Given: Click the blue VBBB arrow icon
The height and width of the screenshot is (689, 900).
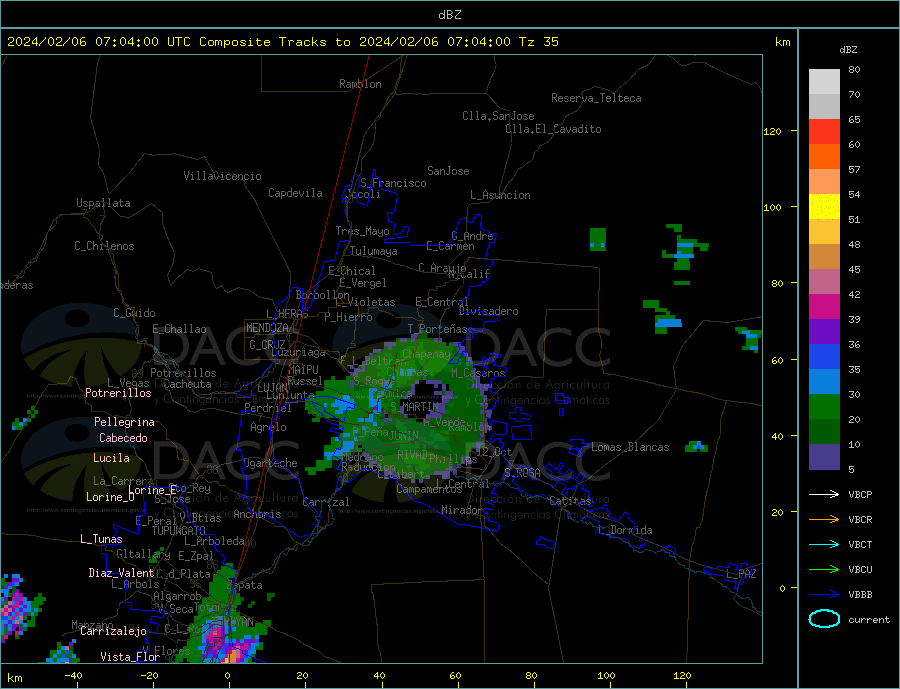Looking at the screenshot, I should click(x=824, y=594).
